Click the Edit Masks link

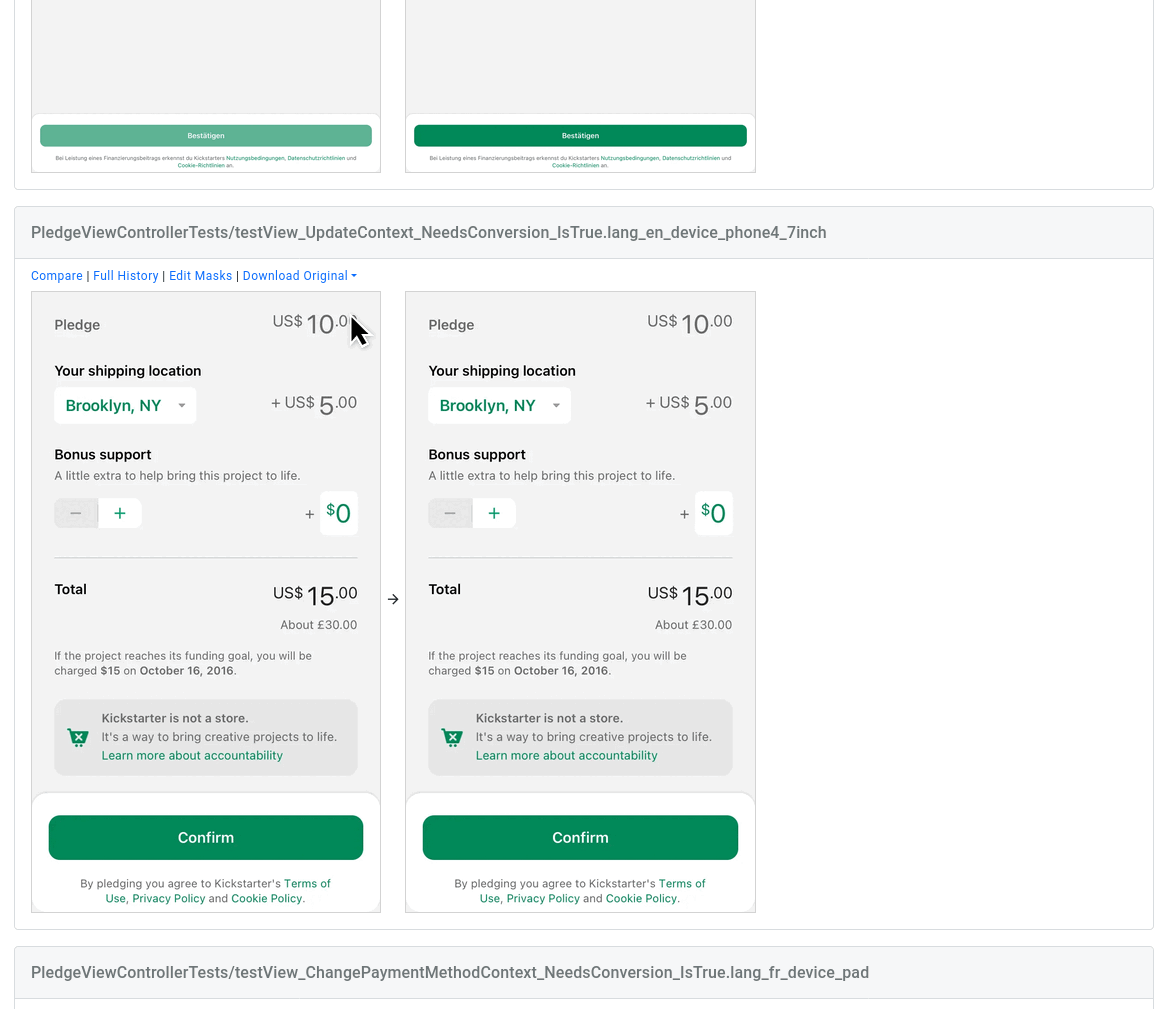pos(200,276)
